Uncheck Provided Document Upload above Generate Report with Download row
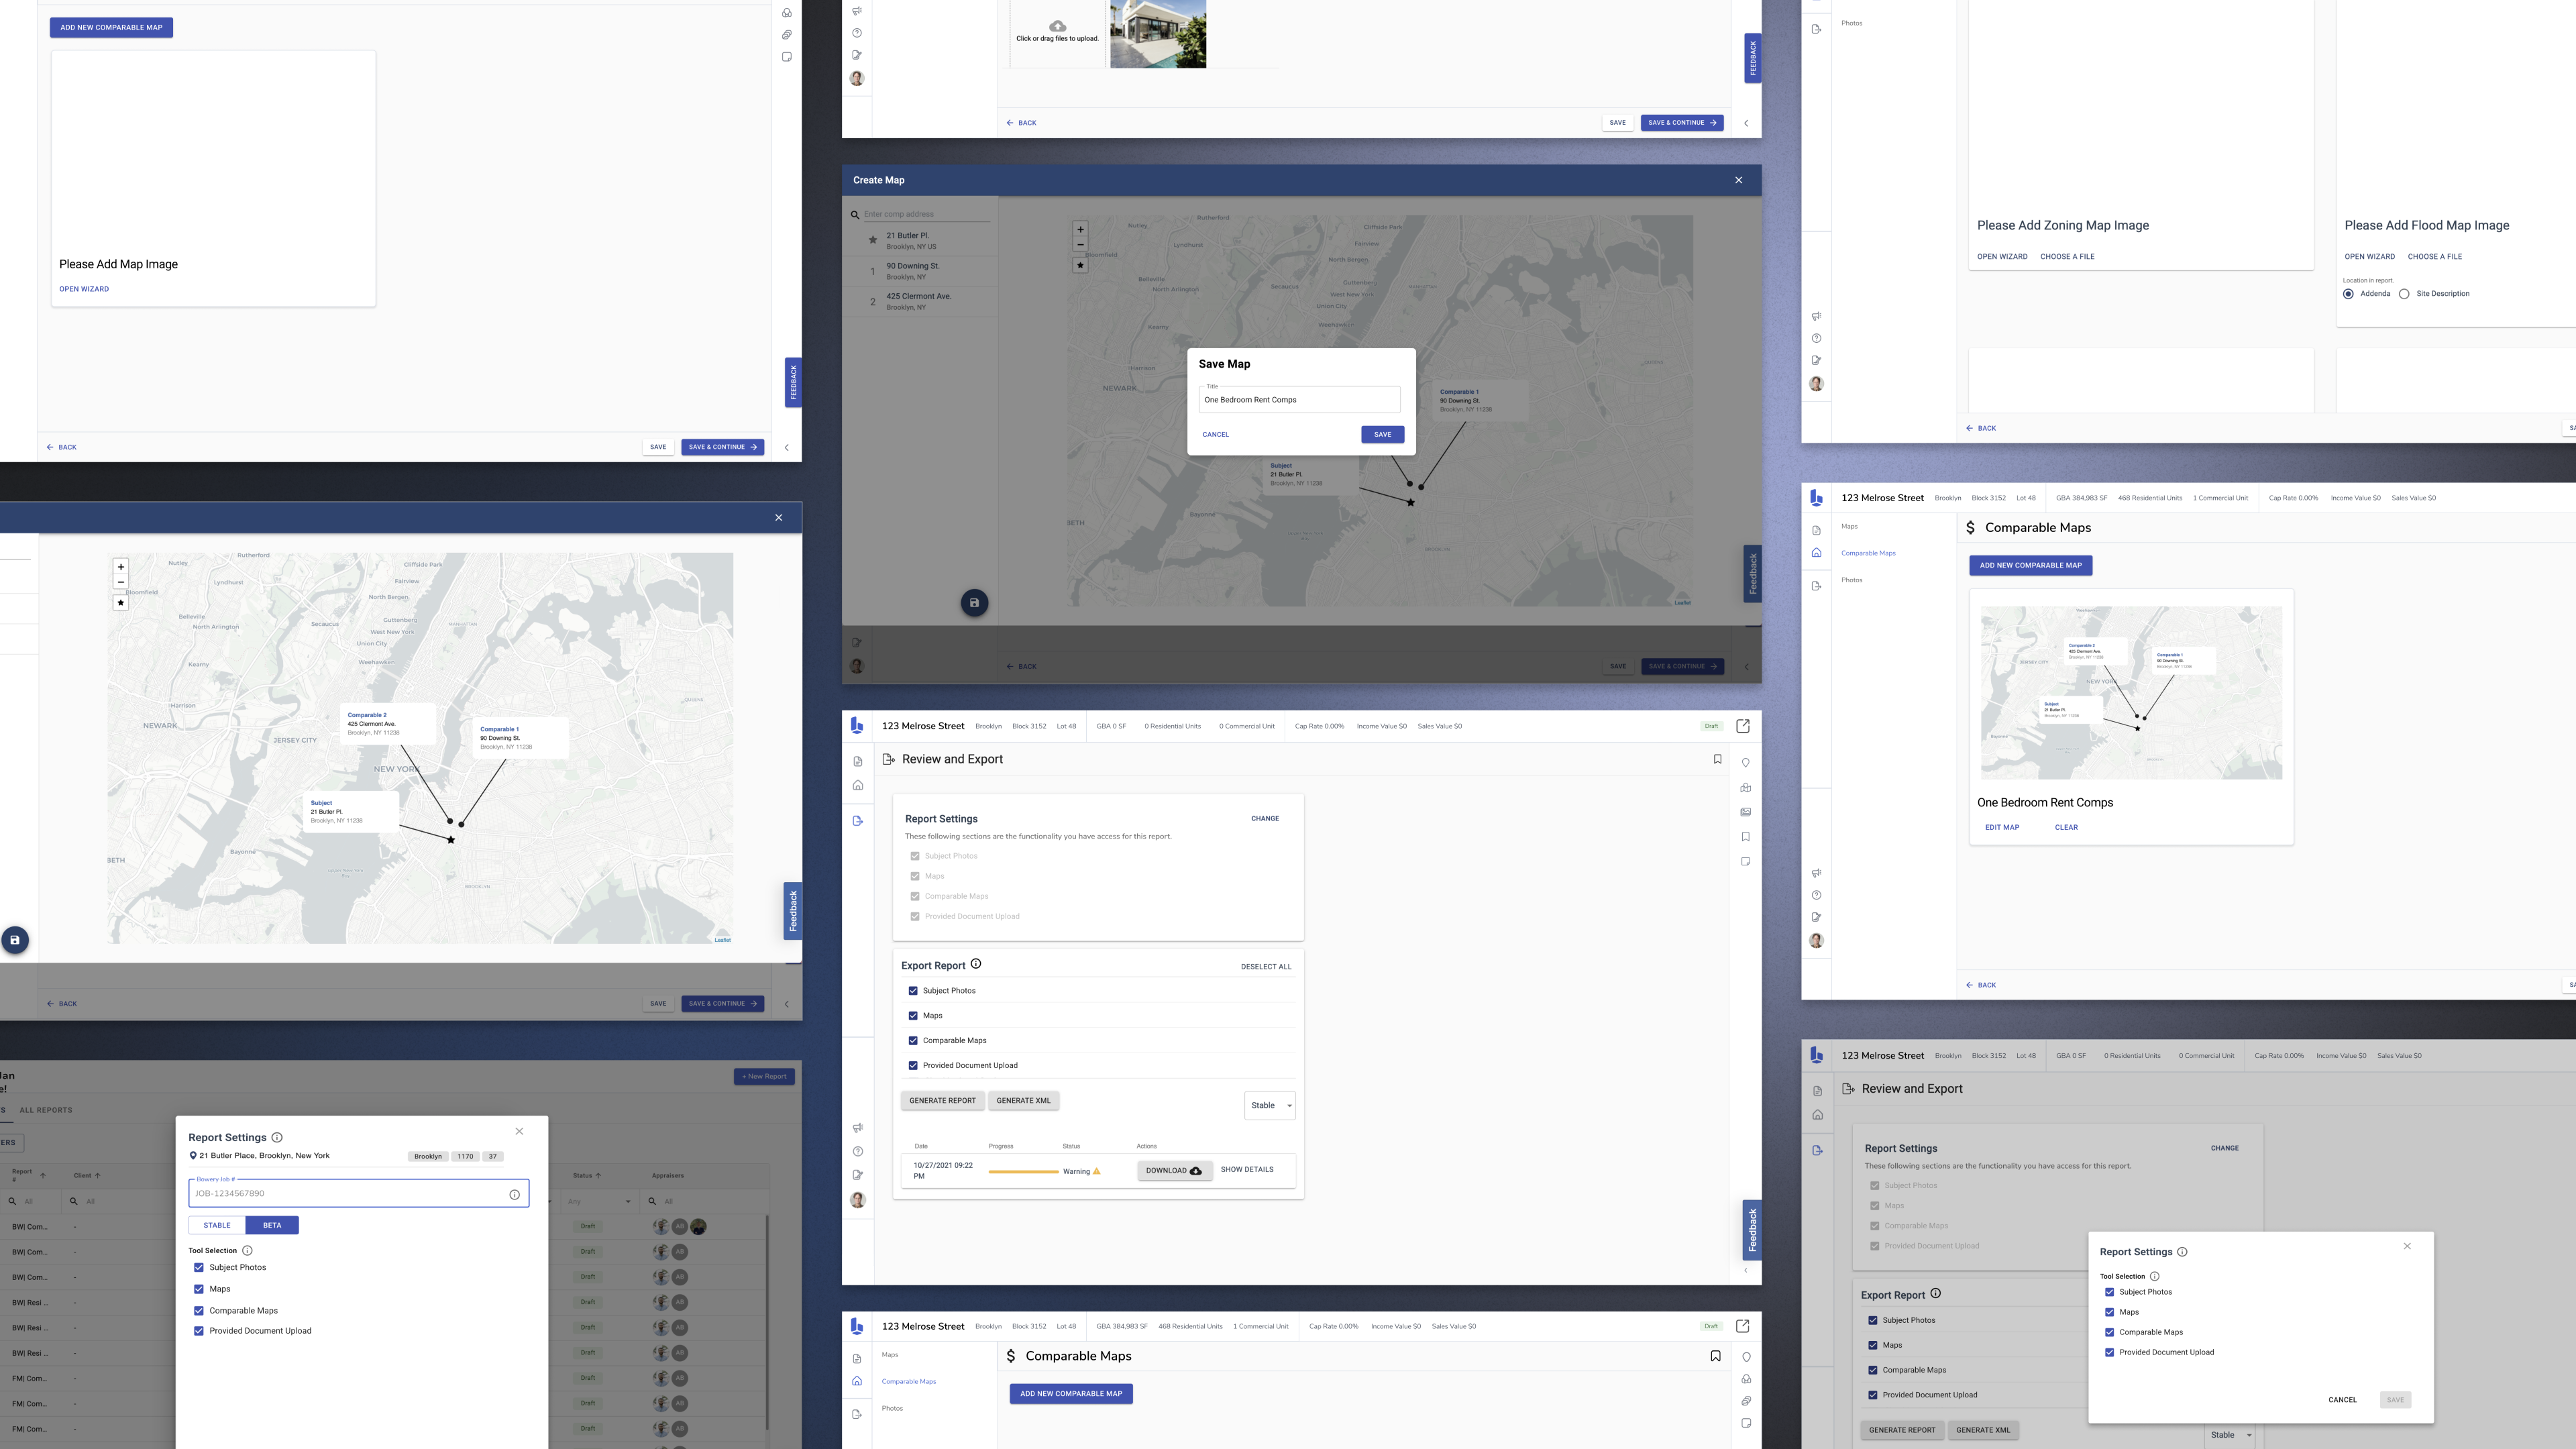The height and width of the screenshot is (1449, 2576). (x=912, y=1066)
